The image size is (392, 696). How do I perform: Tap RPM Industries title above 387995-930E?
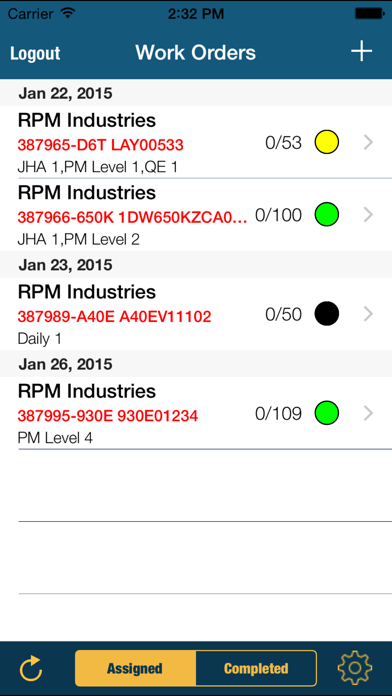coord(87,392)
